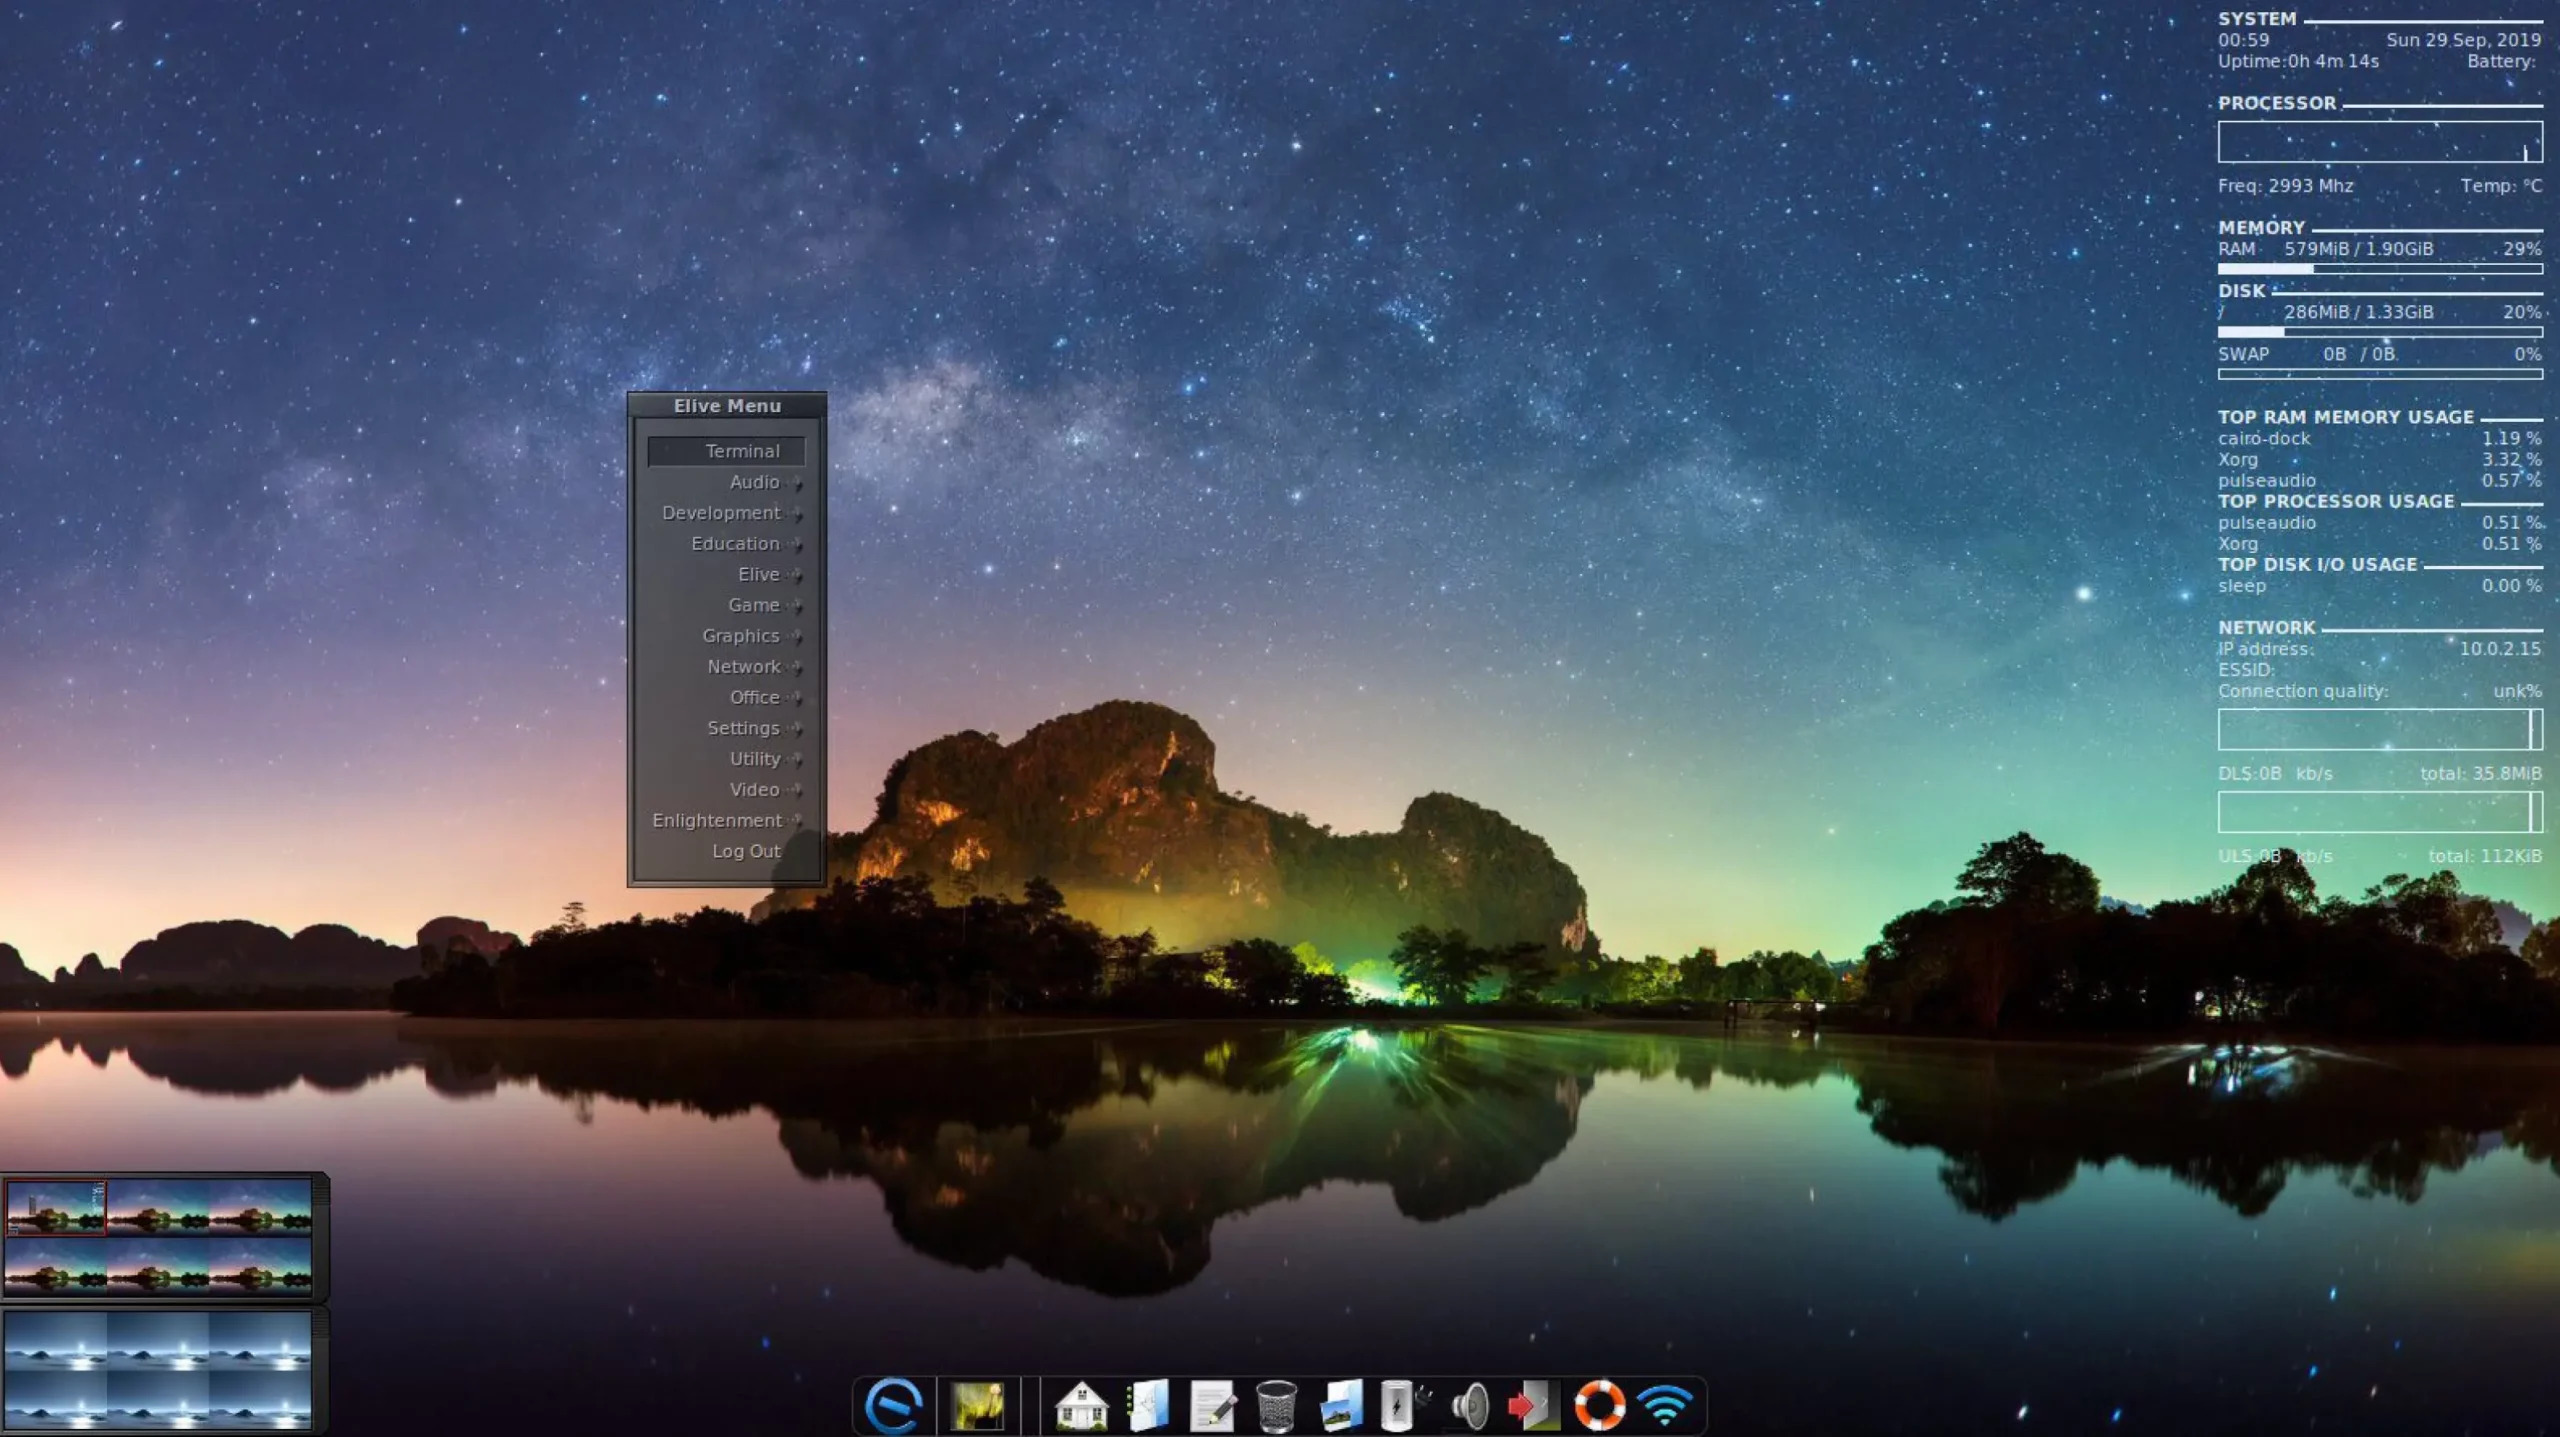Open the text editor notepad icon
The width and height of the screenshot is (2560, 1437).
tap(1212, 1406)
